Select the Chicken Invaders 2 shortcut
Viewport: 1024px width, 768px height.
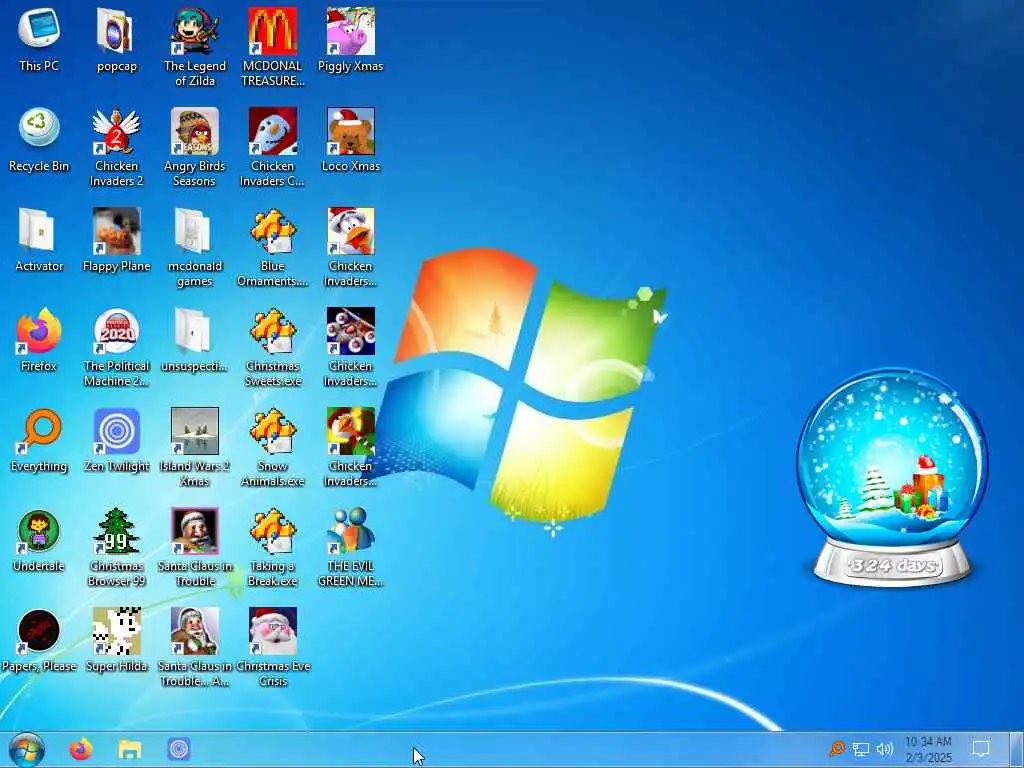pyautogui.click(x=116, y=147)
